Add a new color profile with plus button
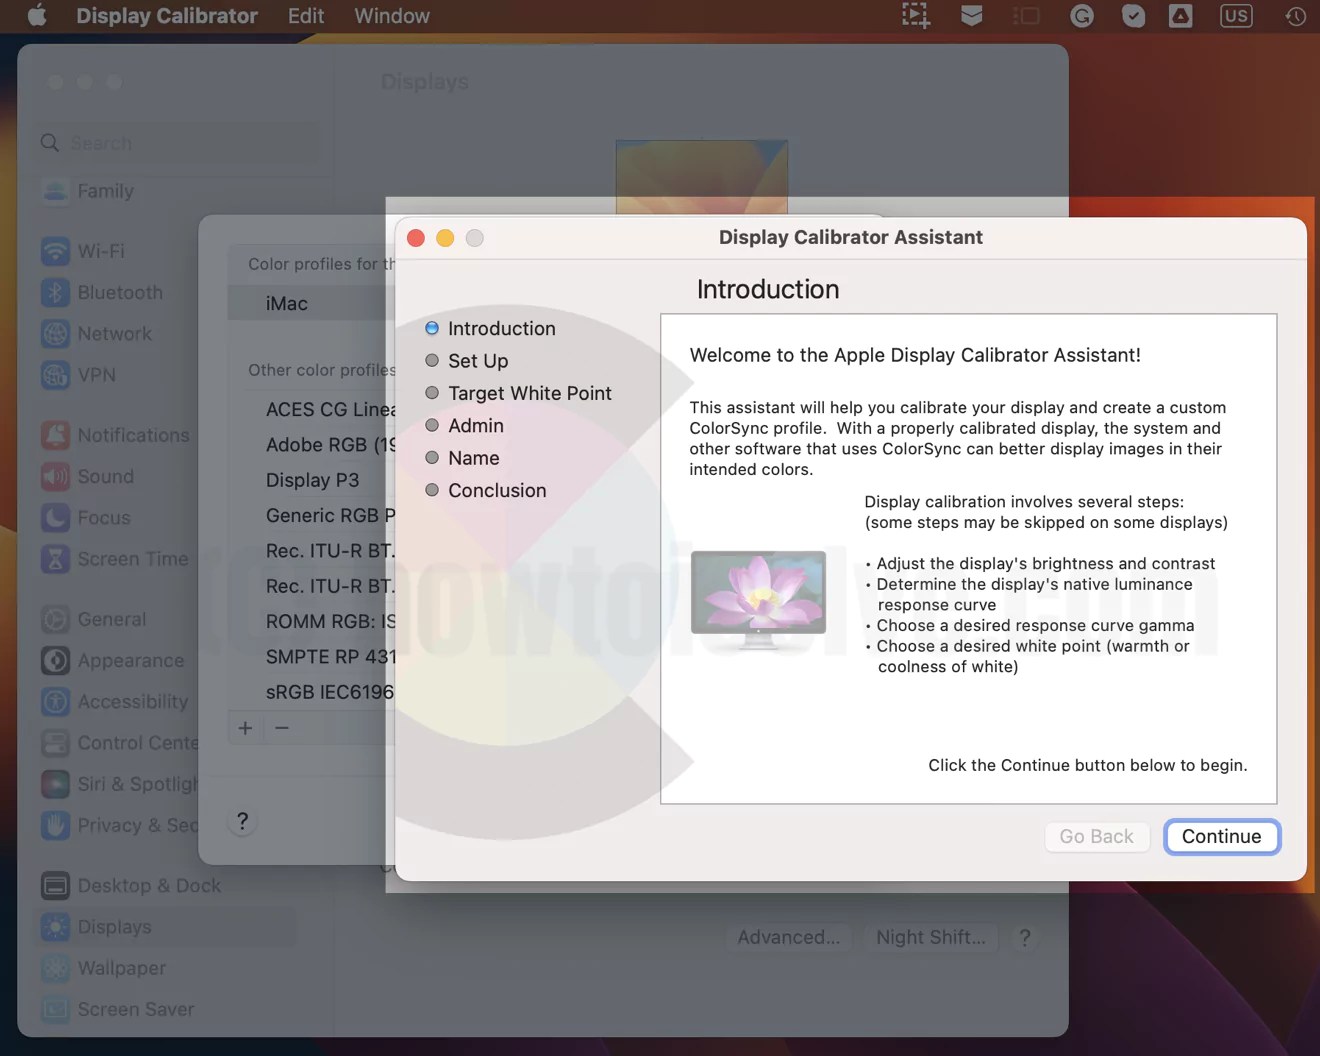The height and width of the screenshot is (1056, 1320). pyautogui.click(x=245, y=728)
